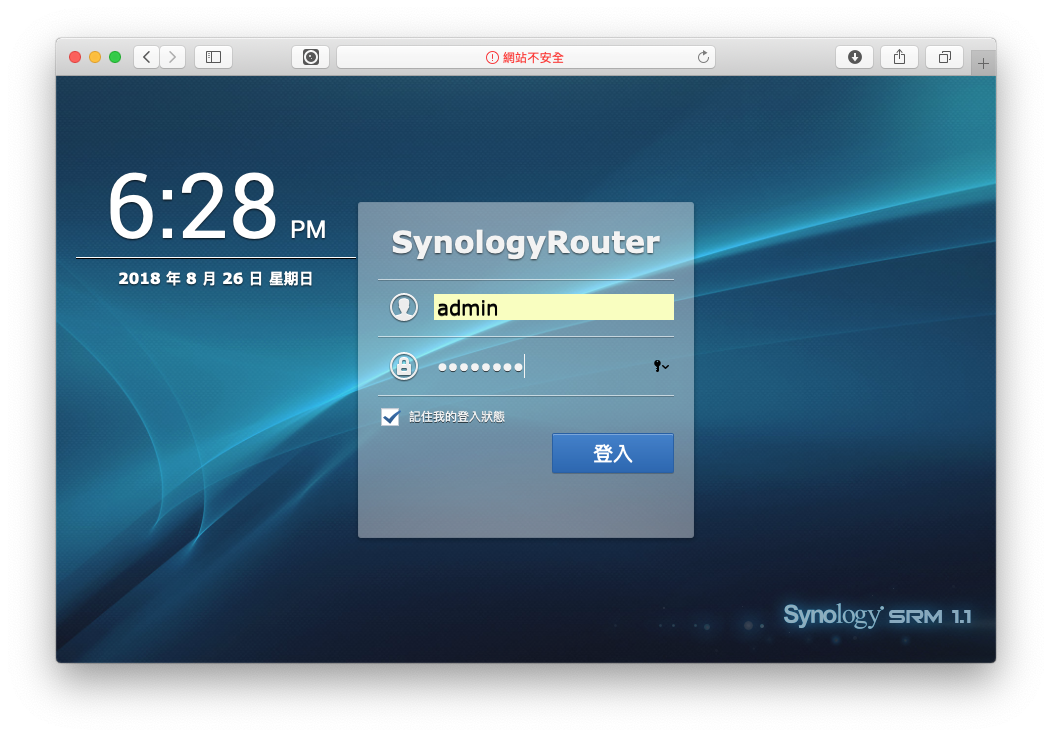1052x737 pixels.
Task: Show all tabs overview
Action: pos(945,57)
